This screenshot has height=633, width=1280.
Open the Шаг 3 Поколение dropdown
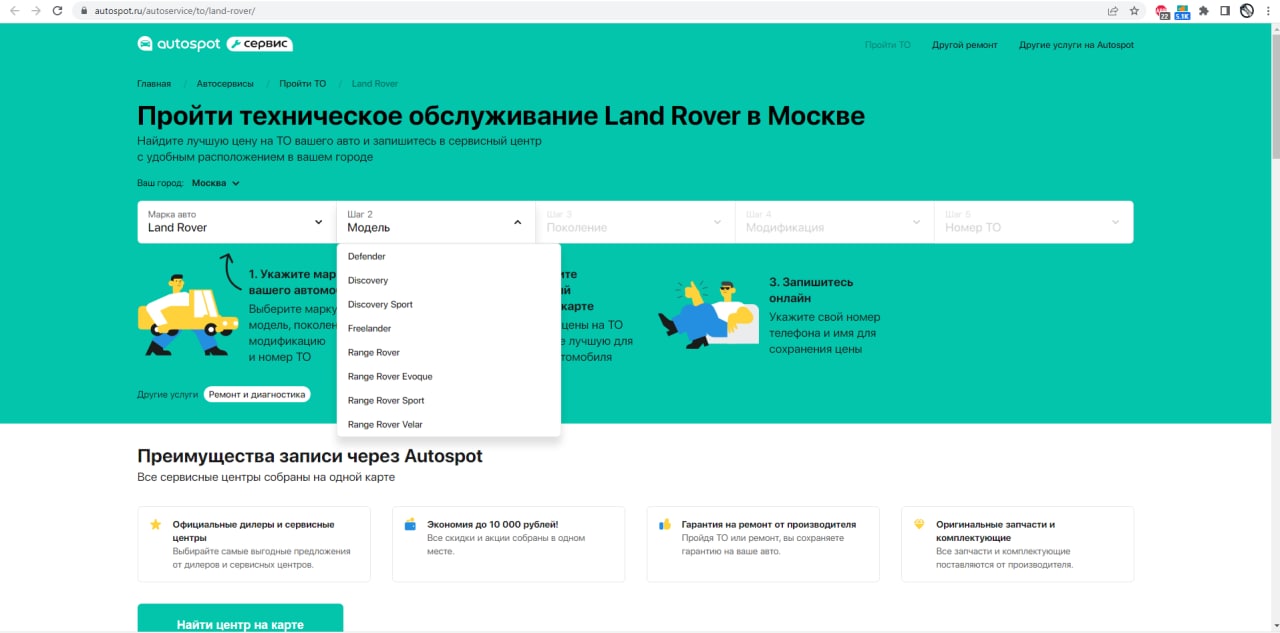click(x=635, y=222)
